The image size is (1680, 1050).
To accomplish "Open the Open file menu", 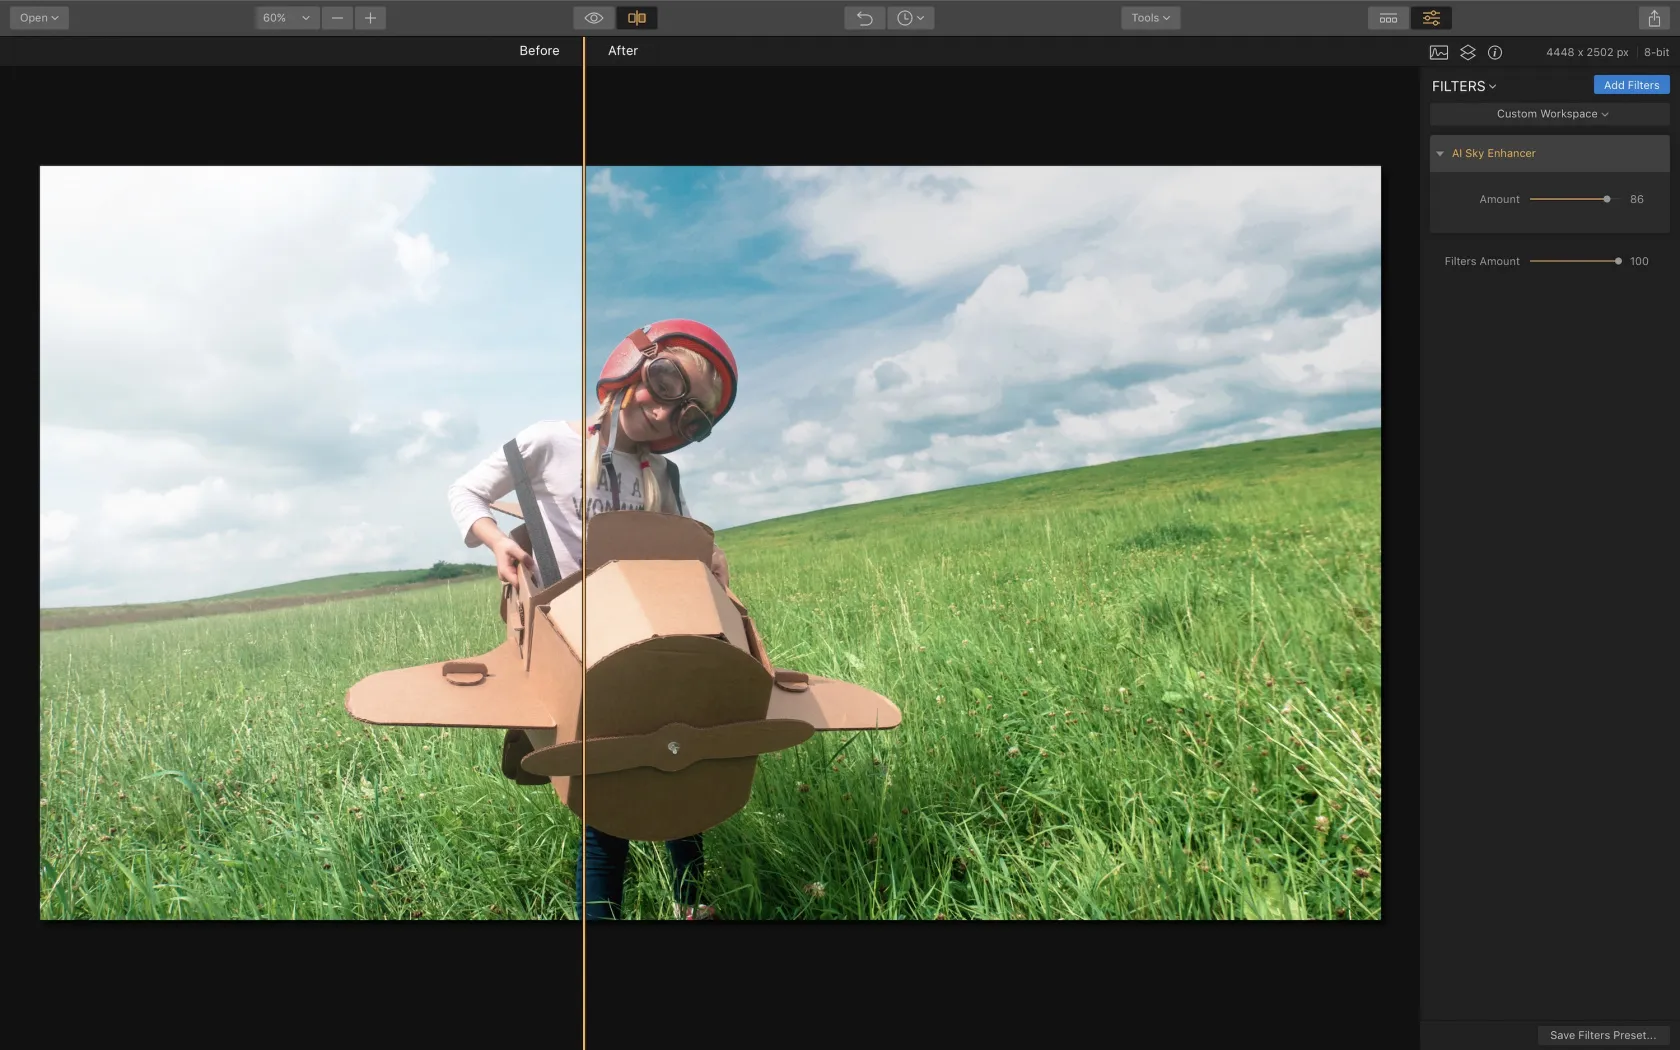I will point(39,18).
